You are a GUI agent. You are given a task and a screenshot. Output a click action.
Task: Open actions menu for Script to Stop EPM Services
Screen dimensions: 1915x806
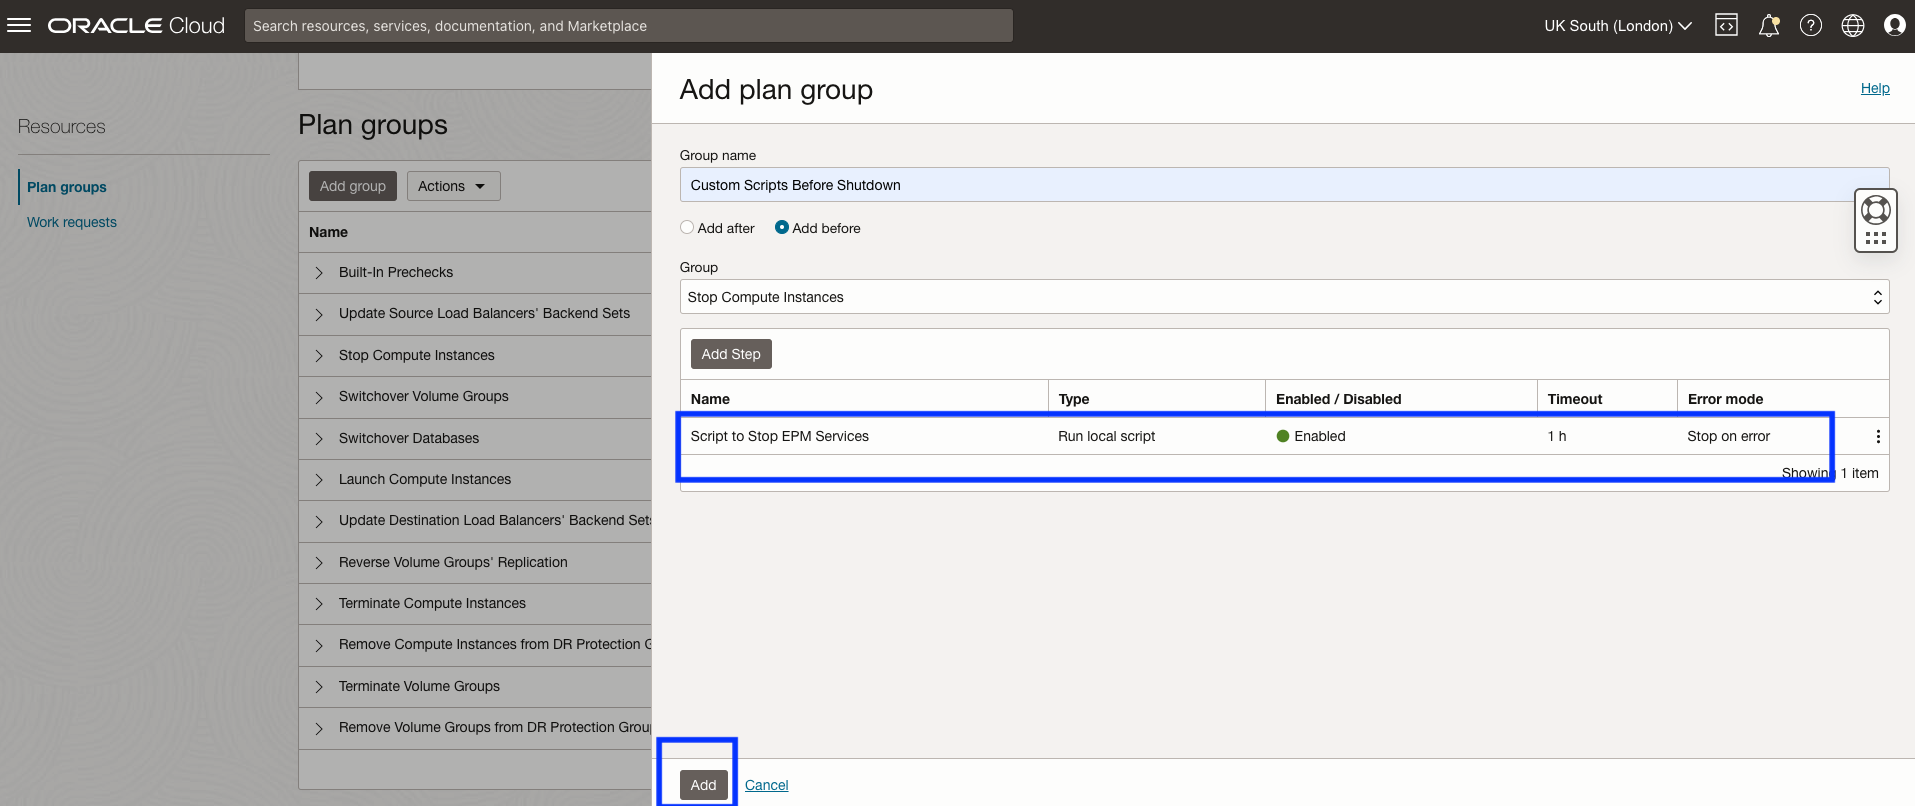(x=1878, y=437)
